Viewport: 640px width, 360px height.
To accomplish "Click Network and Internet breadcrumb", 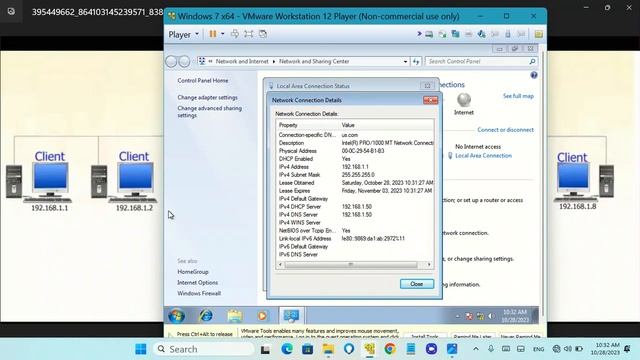I will (x=242, y=61).
